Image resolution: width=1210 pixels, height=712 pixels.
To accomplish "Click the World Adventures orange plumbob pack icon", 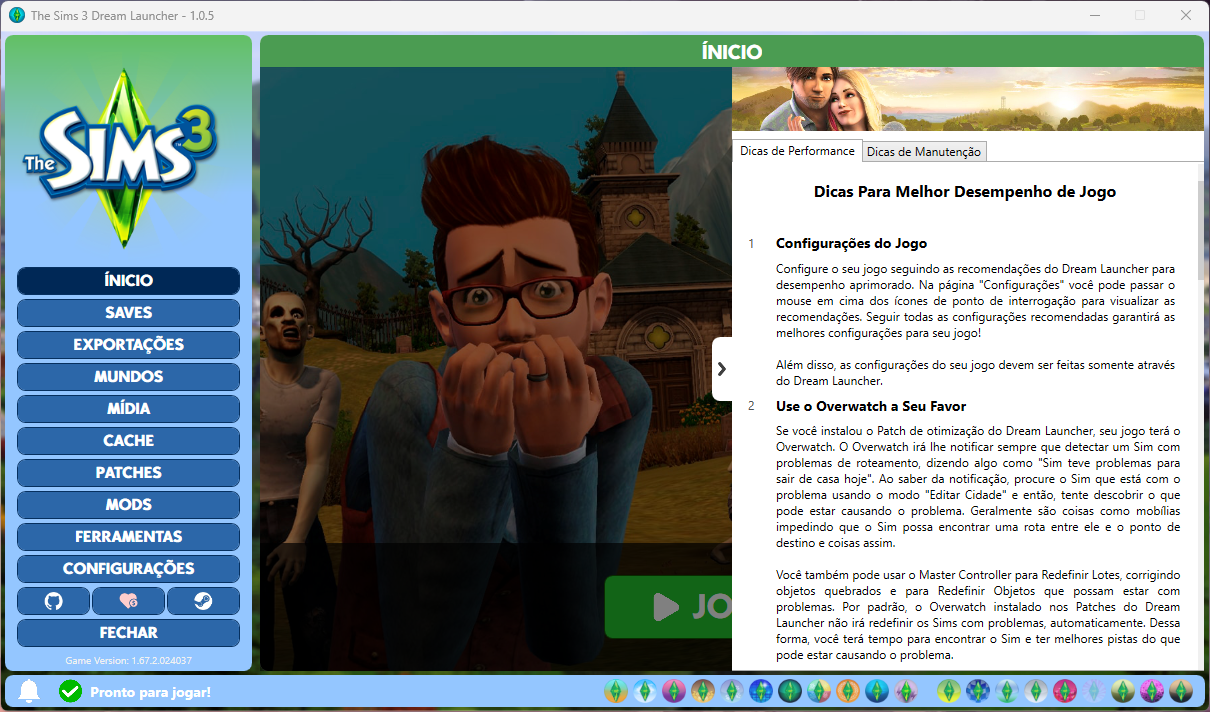I will pos(616,691).
